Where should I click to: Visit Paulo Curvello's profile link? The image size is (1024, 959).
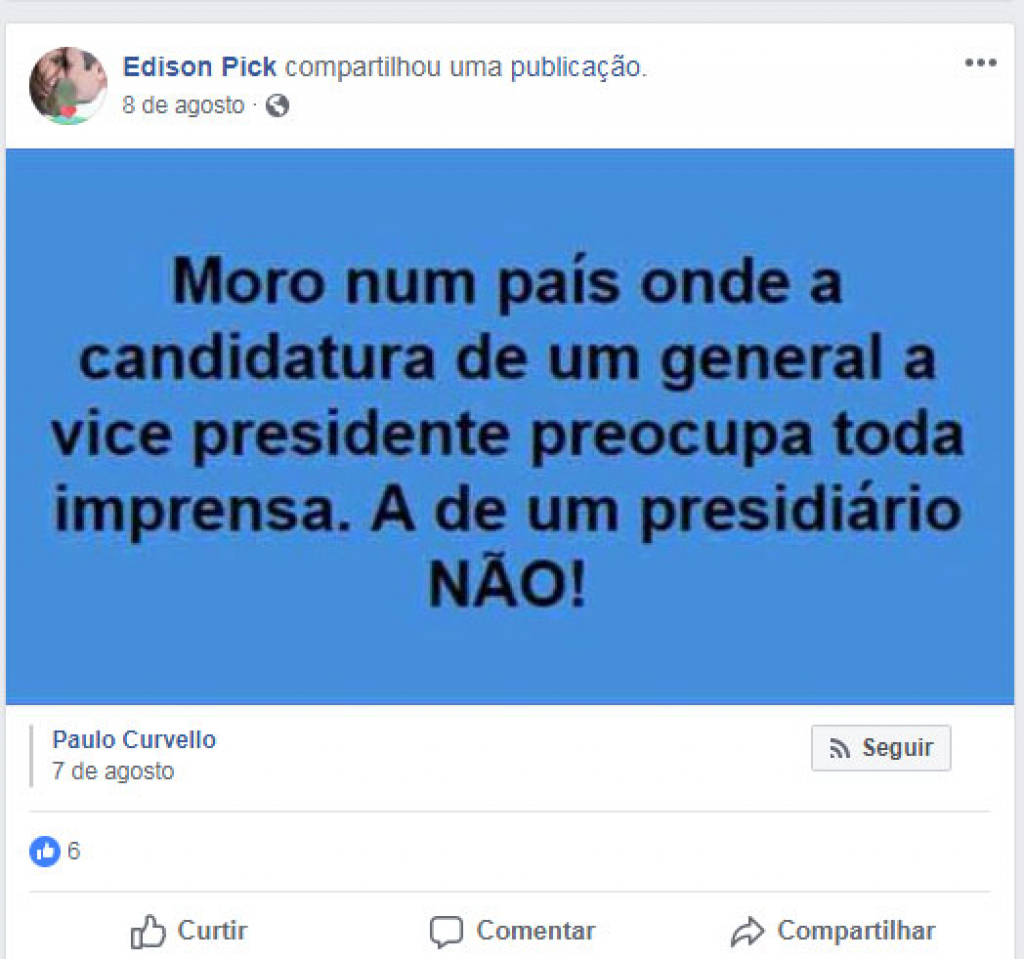coord(134,740)
